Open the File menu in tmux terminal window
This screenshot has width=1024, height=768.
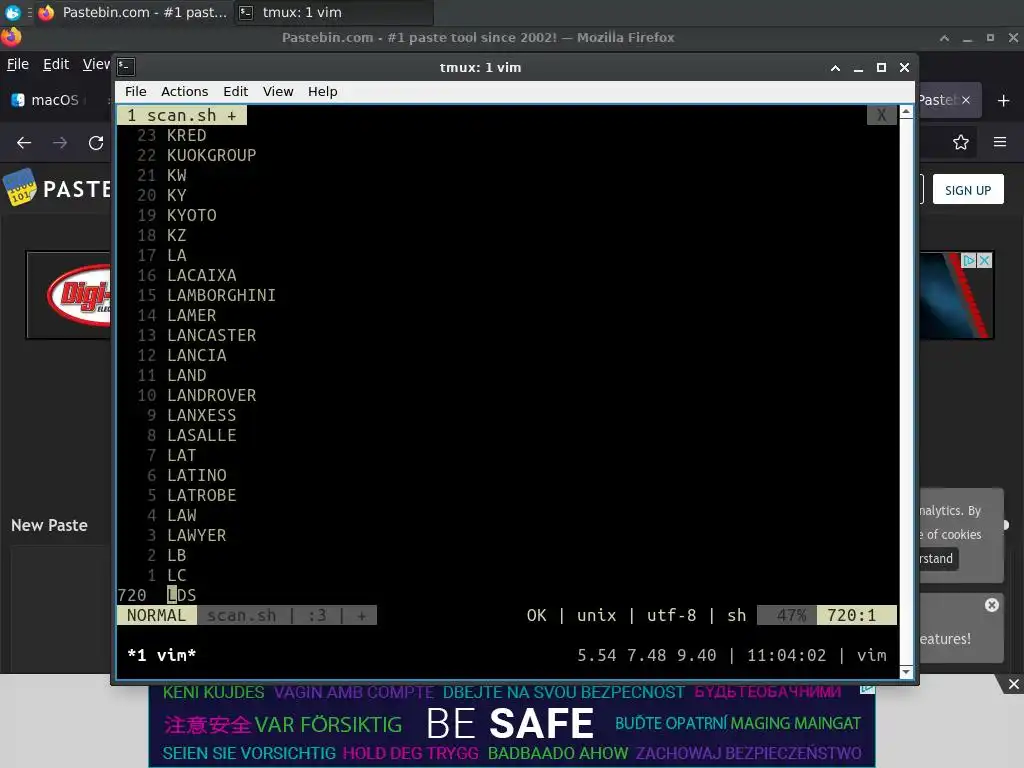[135, 91]
